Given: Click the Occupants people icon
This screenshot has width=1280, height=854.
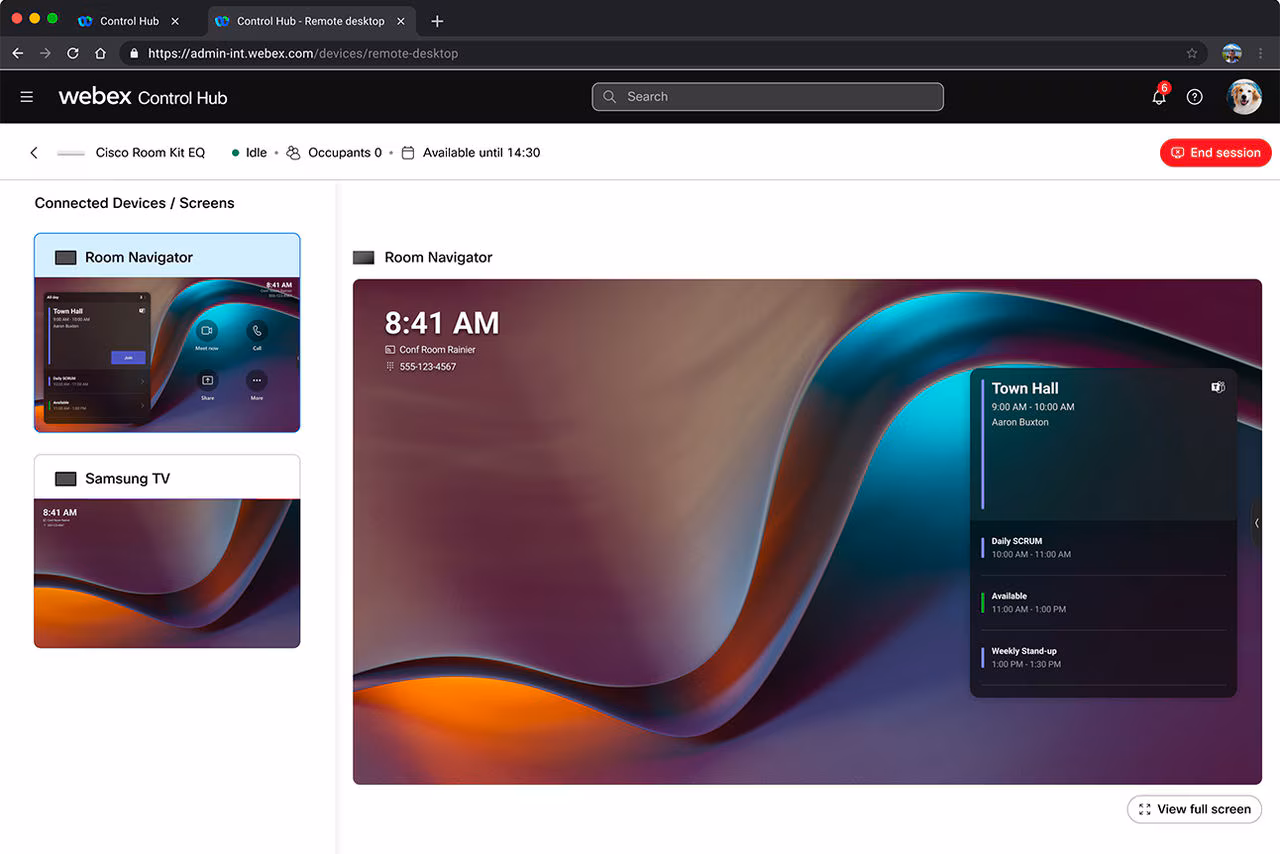Looking at the screenshot, I should click(293, 153).
